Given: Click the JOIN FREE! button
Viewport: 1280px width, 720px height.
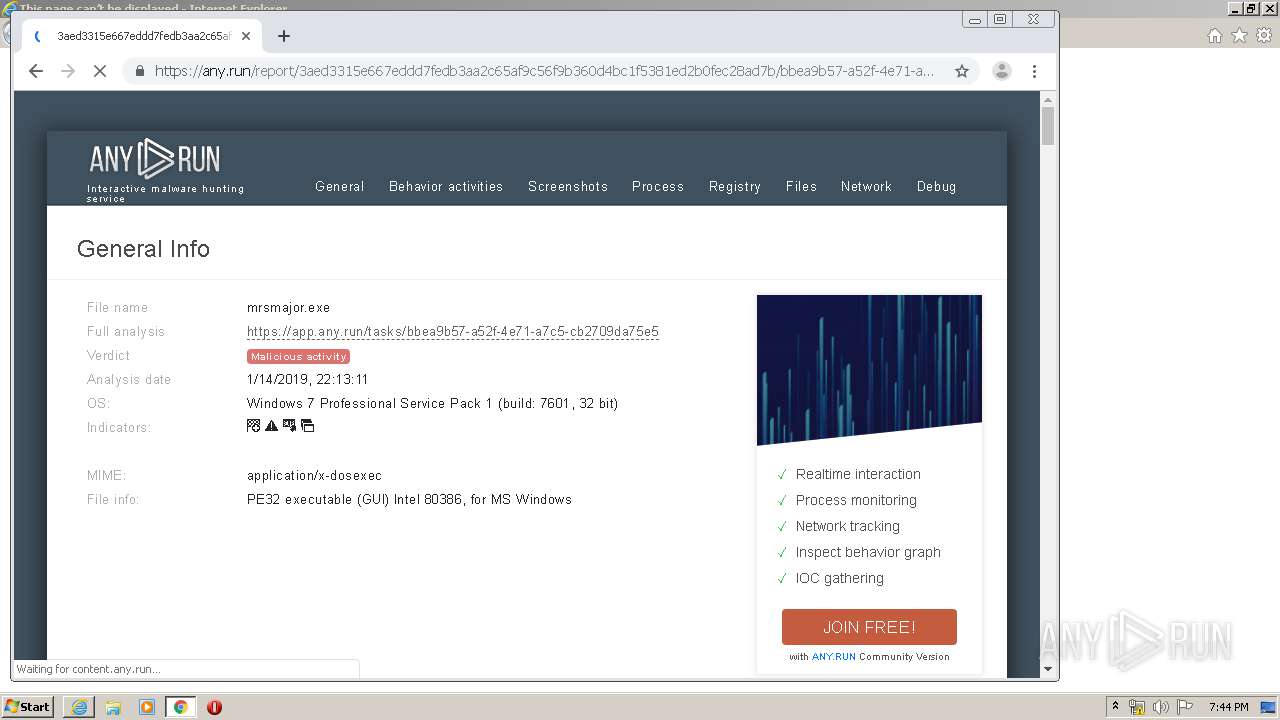Looking at the screenshot, I should (869, 627).
